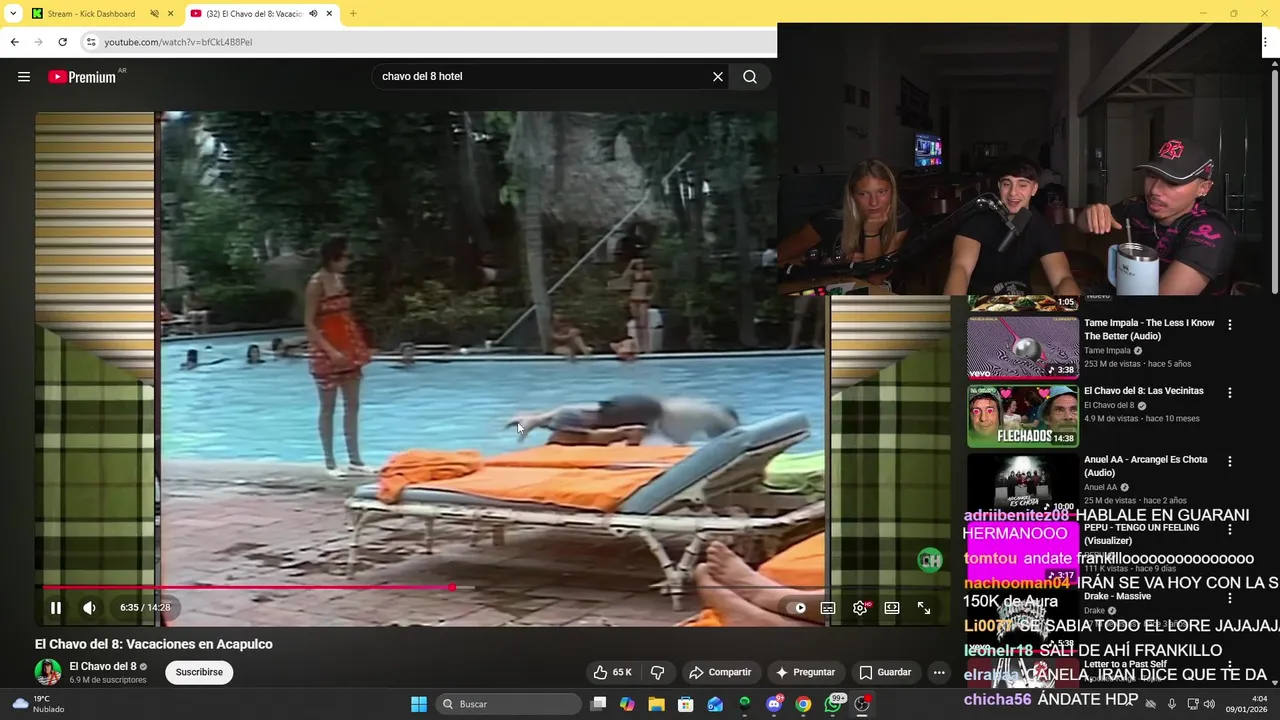Open the Windows Start menu

pos(419,704)
